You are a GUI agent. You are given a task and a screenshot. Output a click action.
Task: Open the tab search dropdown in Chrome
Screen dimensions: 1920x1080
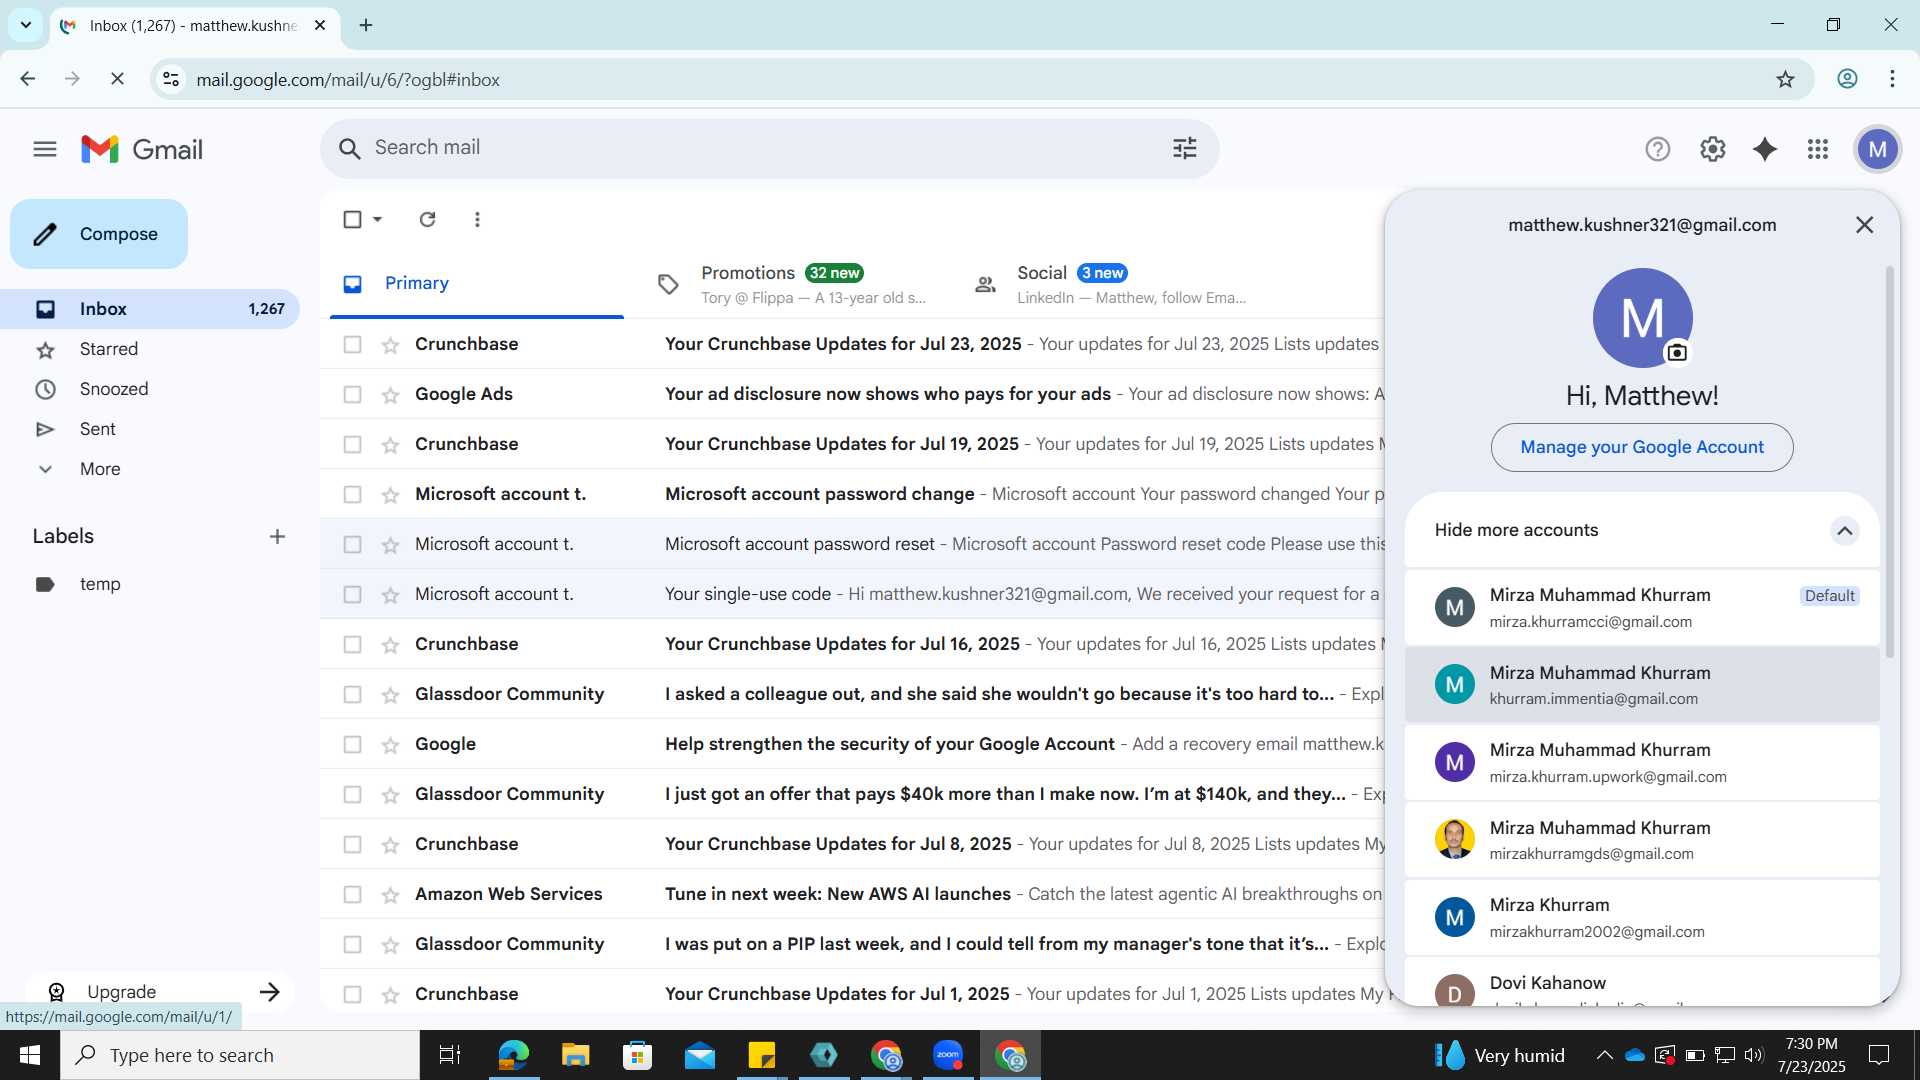(x=25, y=25)
